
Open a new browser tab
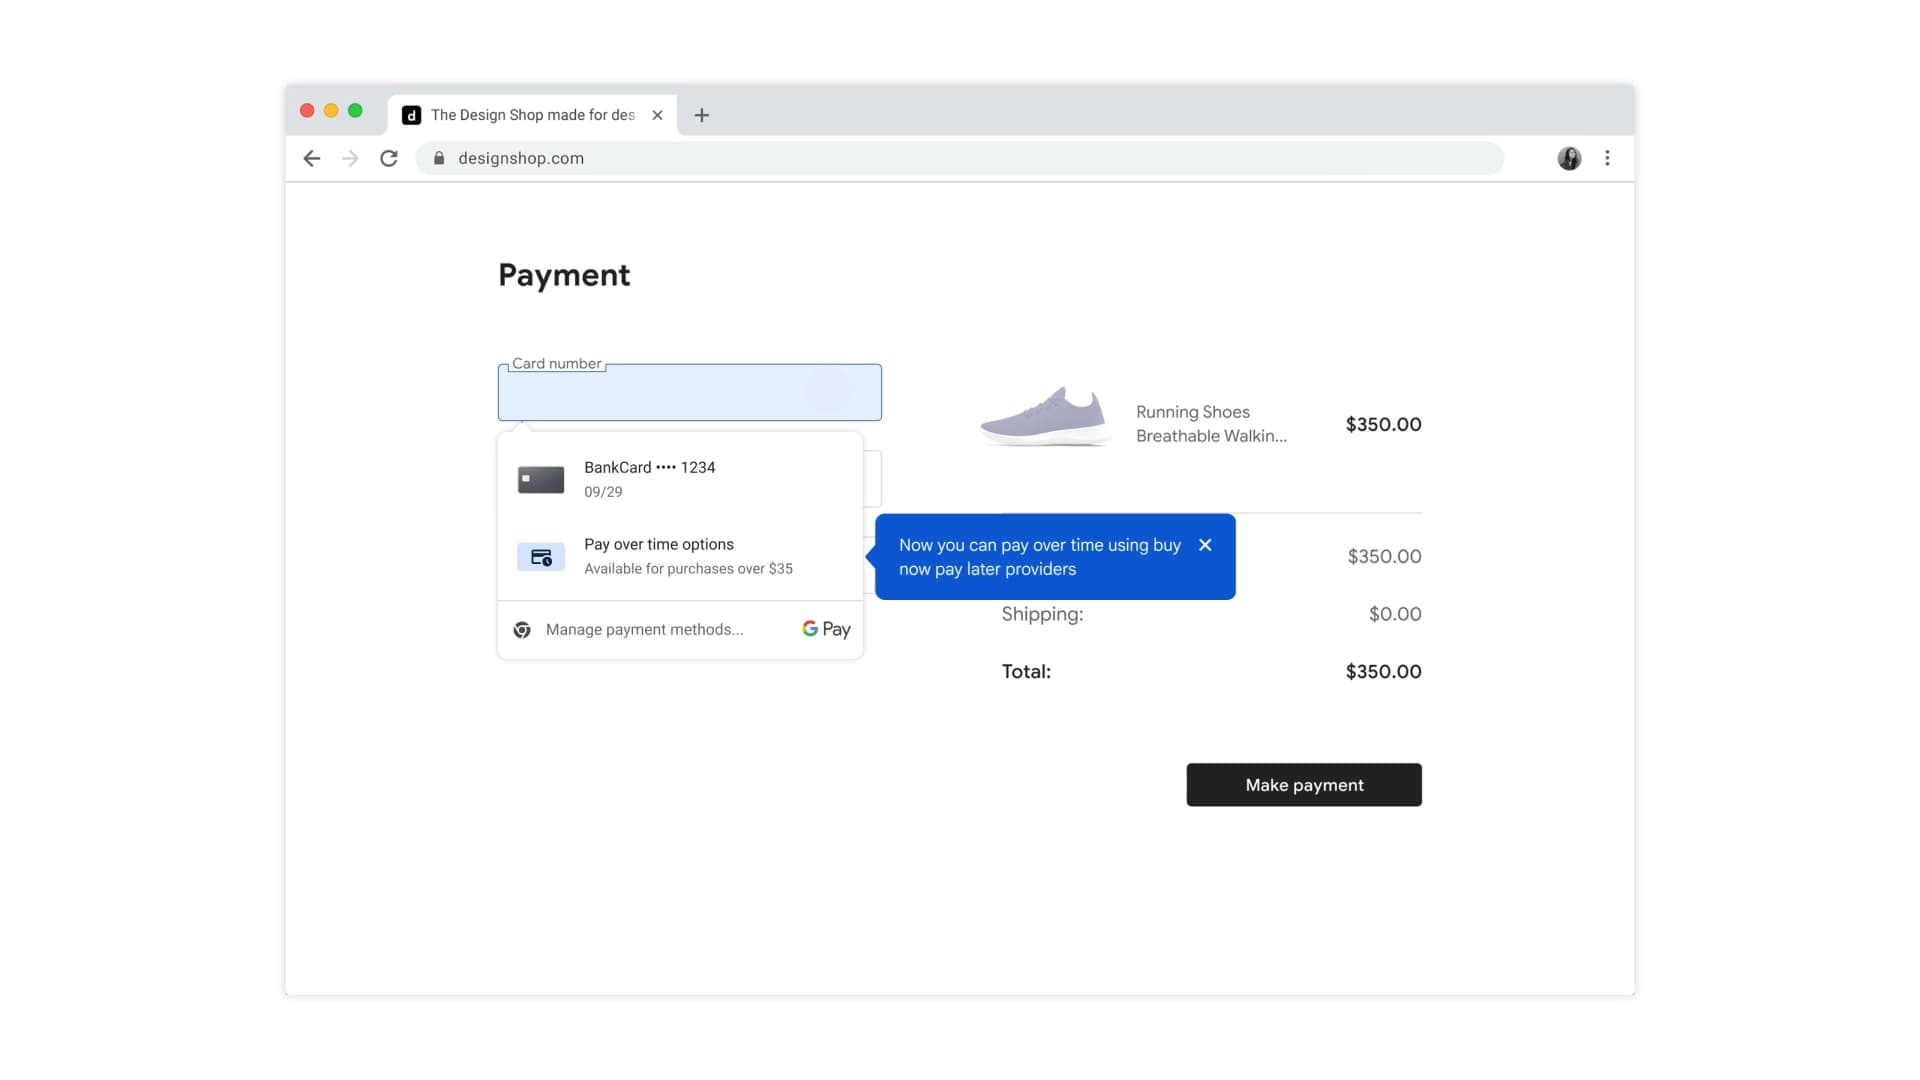[x=701, y=115]
